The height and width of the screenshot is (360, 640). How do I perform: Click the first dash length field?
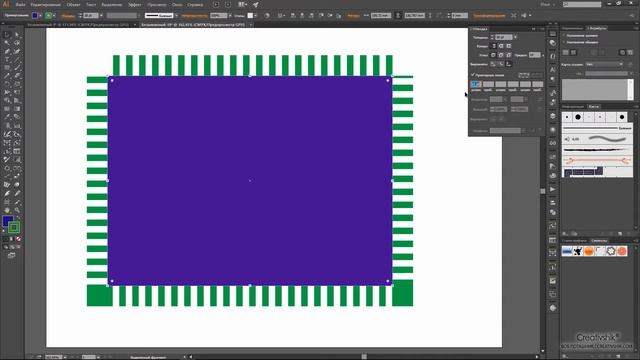(x=476, y=84)
